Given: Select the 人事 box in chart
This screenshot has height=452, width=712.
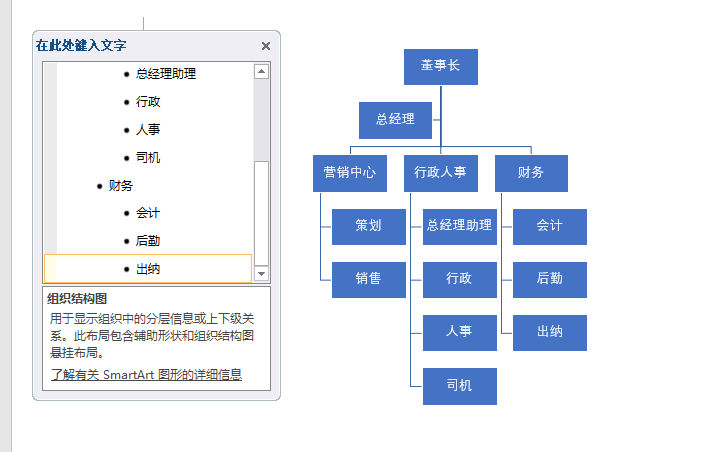Looking at the screenshot, I should pos(460,333).
